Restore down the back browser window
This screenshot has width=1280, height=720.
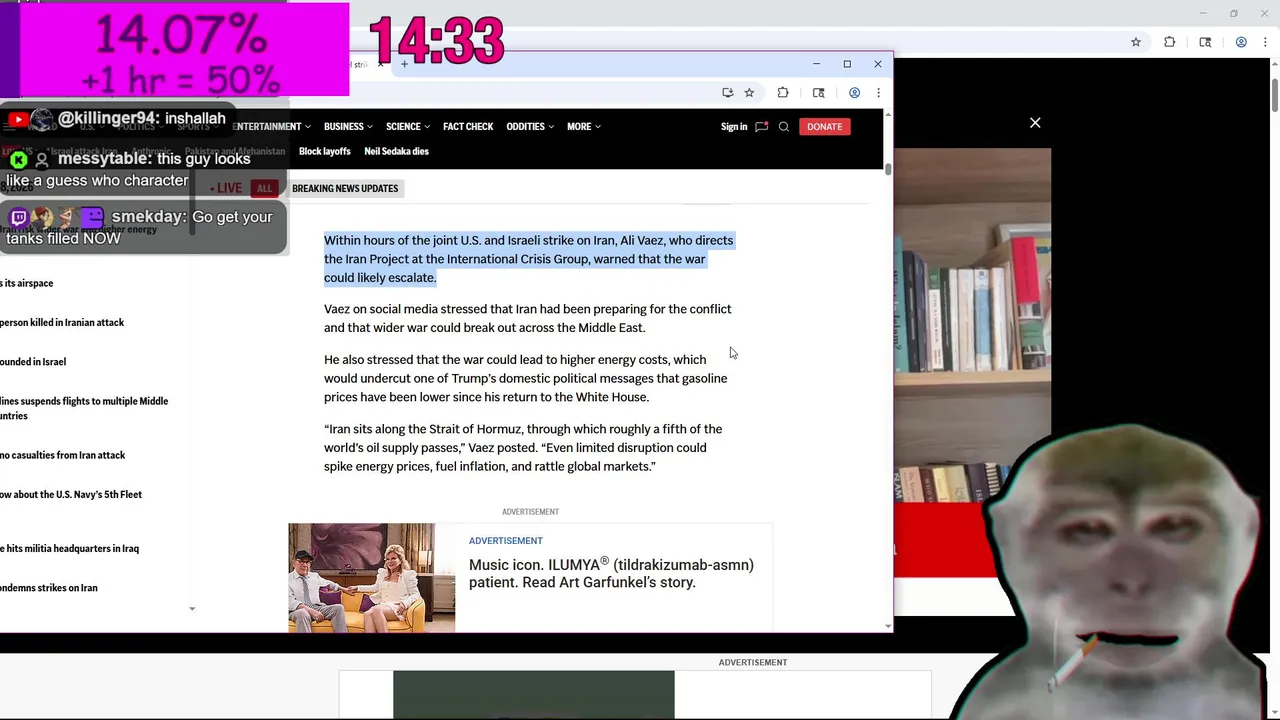point(1234,13)
